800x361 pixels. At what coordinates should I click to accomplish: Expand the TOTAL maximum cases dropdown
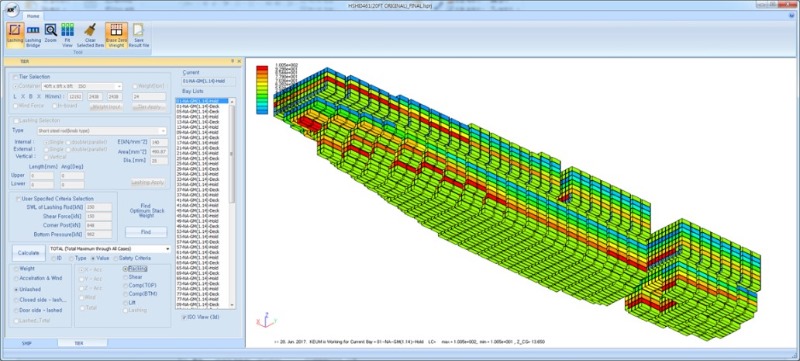pos(110,249)
